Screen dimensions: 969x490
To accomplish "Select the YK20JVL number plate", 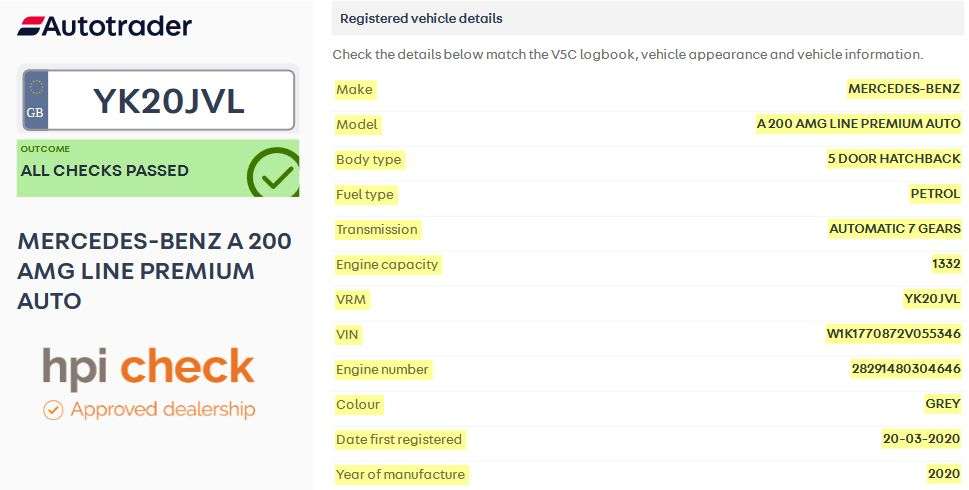I will (168, 101).
